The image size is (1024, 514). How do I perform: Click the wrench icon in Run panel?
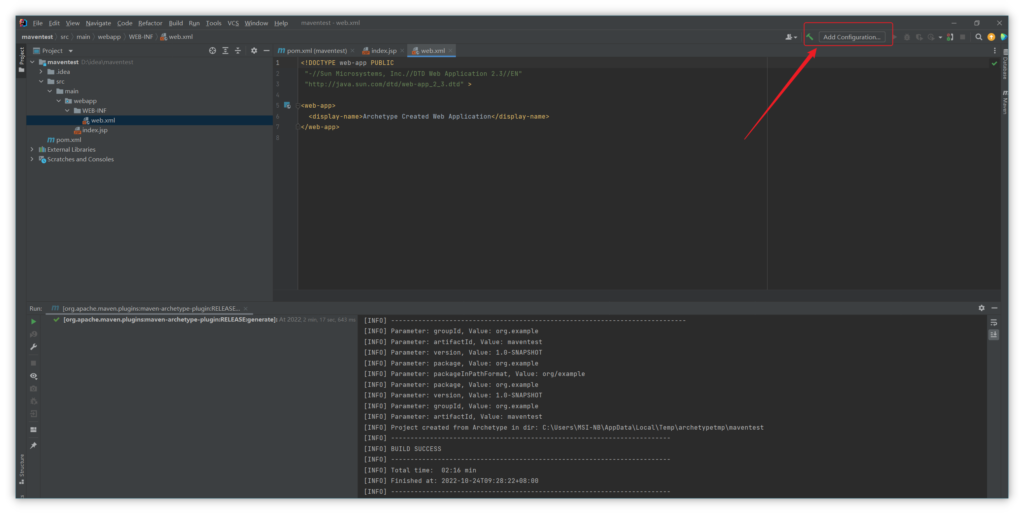click(x=33, y=347)
